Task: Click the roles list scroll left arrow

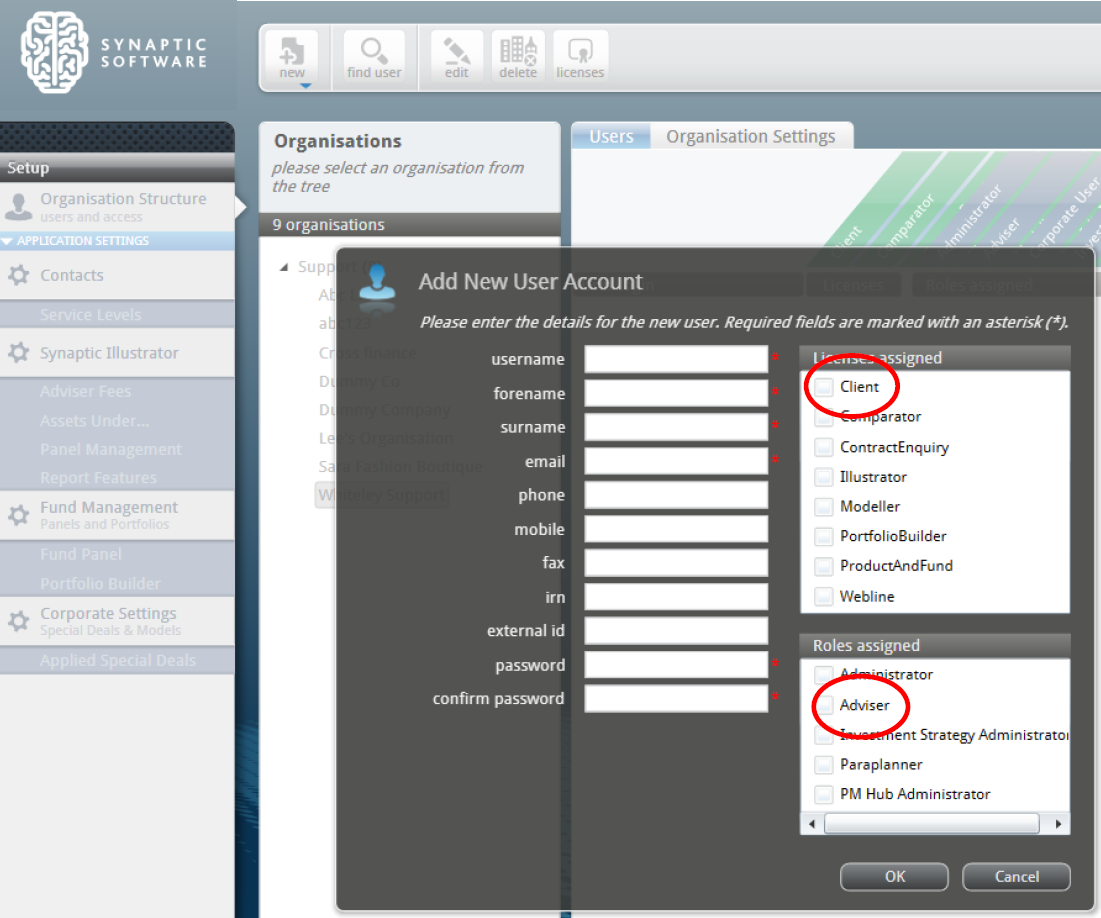Action: pyautogui.click(x=812, y=823)
